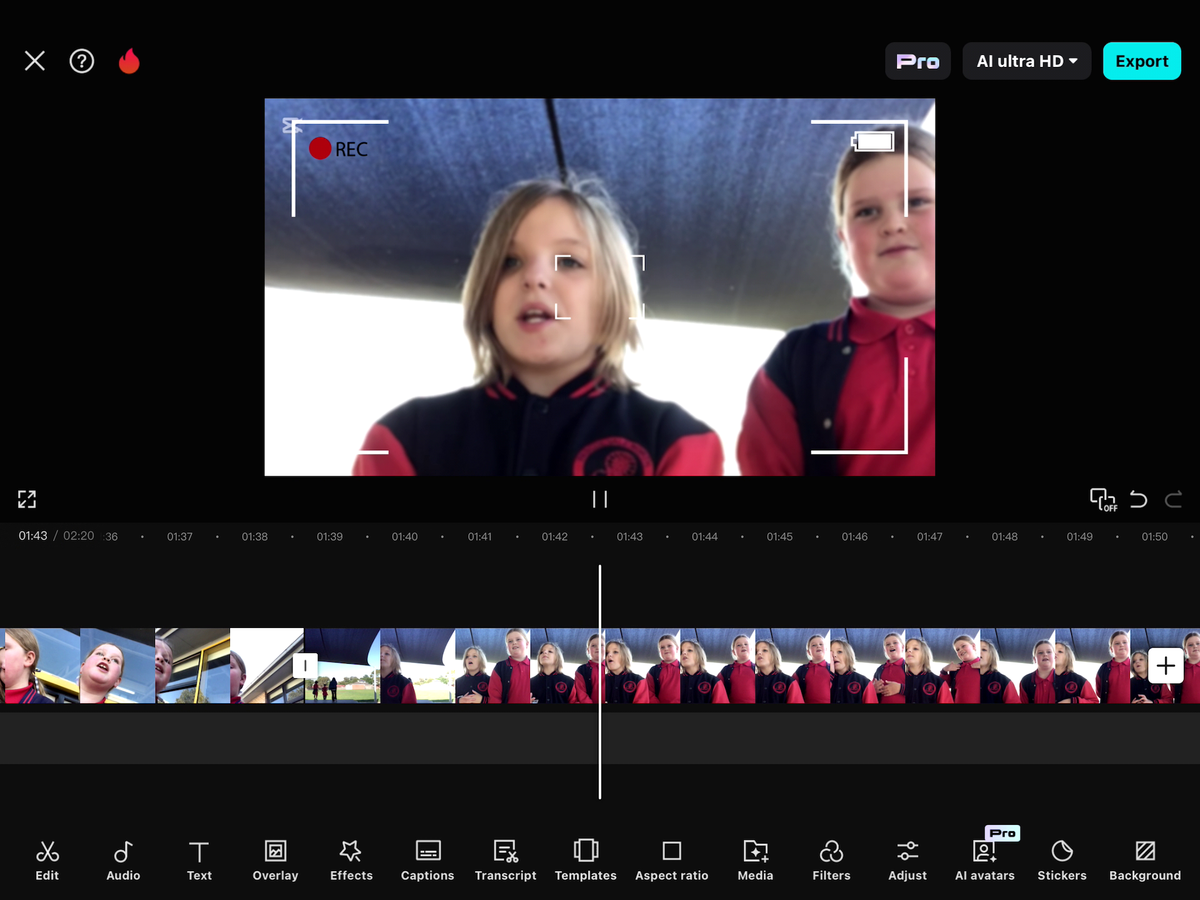This screenshot has height=900, width=1200.
Task: Export the video
Action: [x=1142, y=61]
